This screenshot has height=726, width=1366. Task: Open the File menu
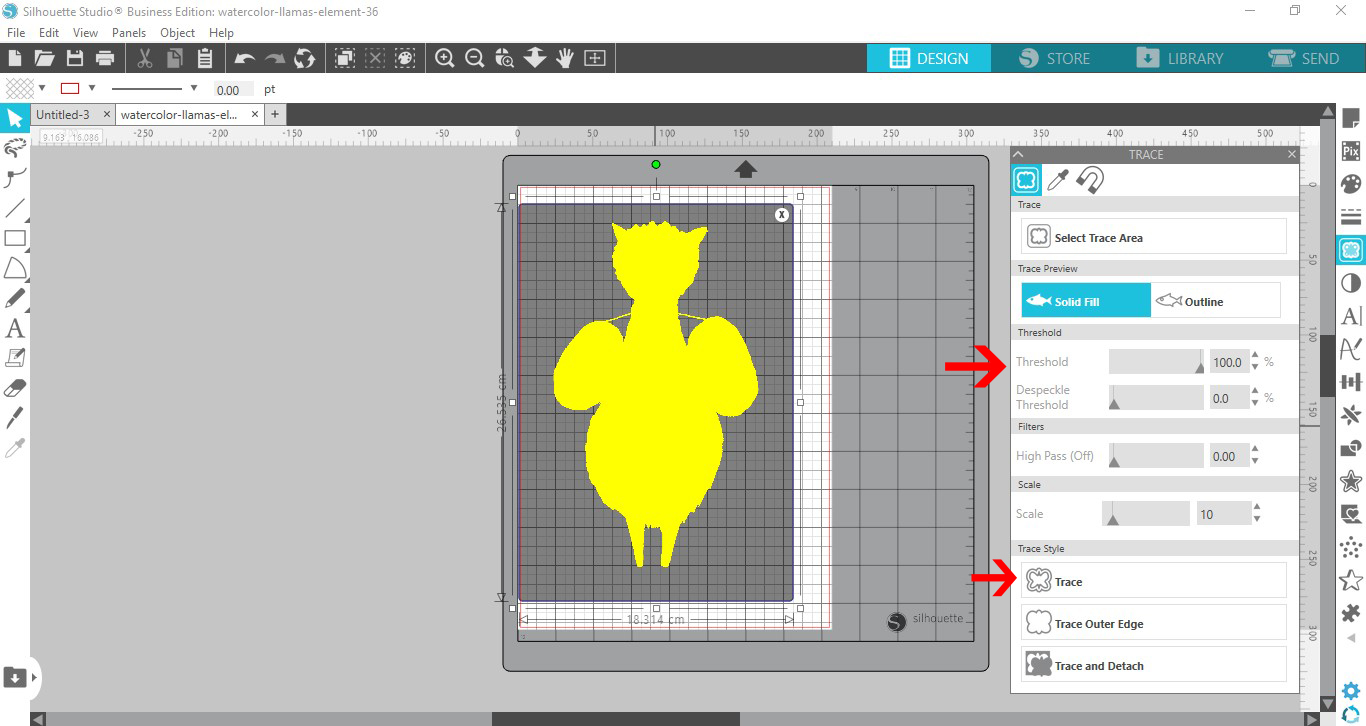pyautogui.click(x=15, y=32)
